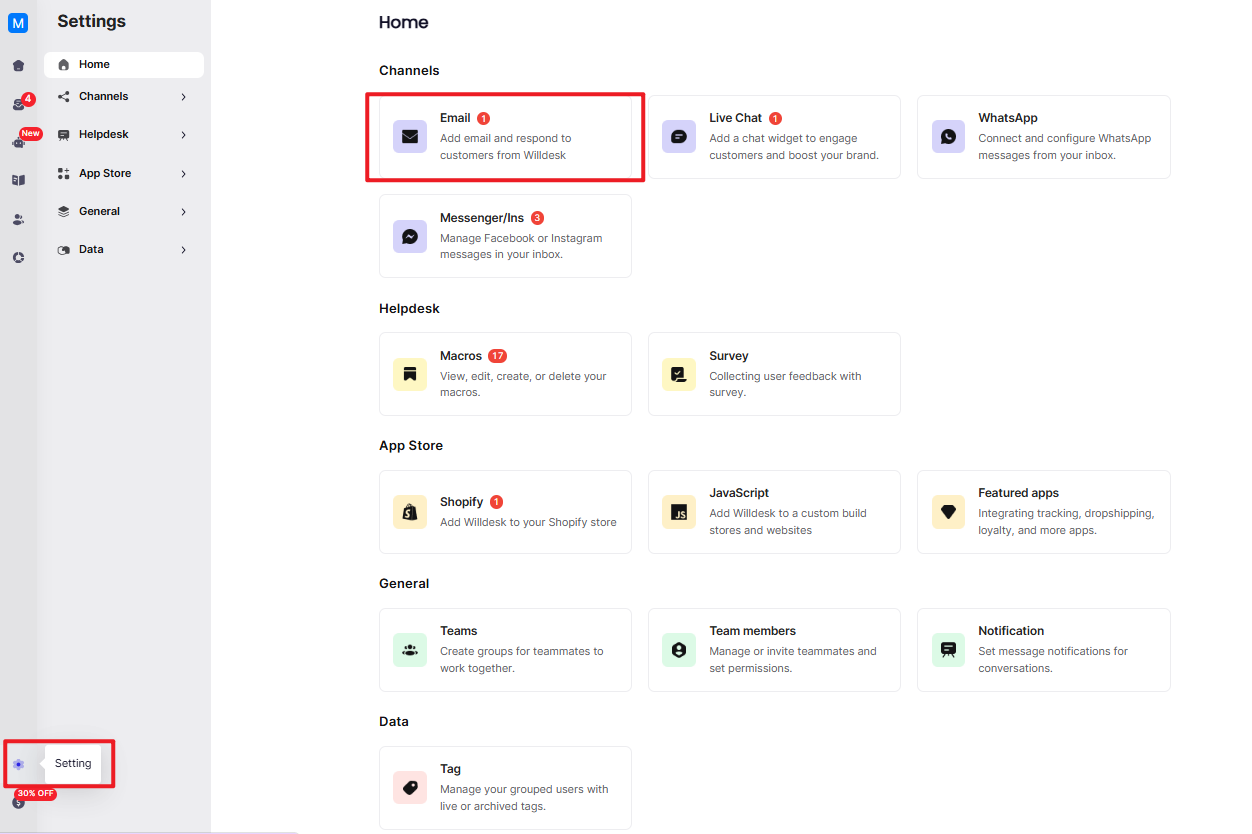Viewport: 1252px width, 834px height.
Task: Click the Email envelope card icon
Action: (410, 136)
